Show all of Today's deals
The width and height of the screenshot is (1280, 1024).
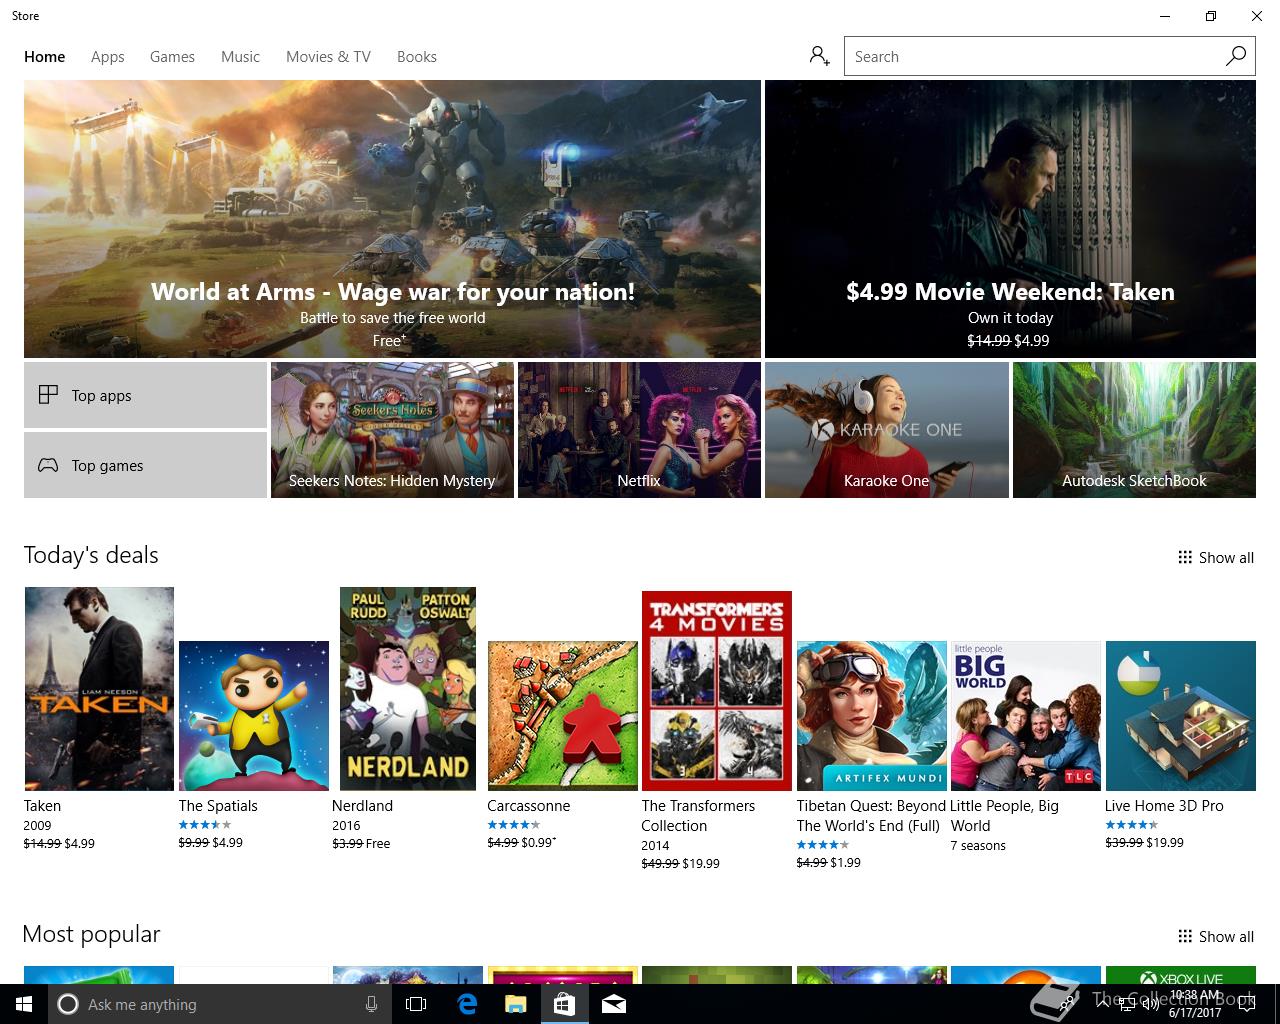1216,557
